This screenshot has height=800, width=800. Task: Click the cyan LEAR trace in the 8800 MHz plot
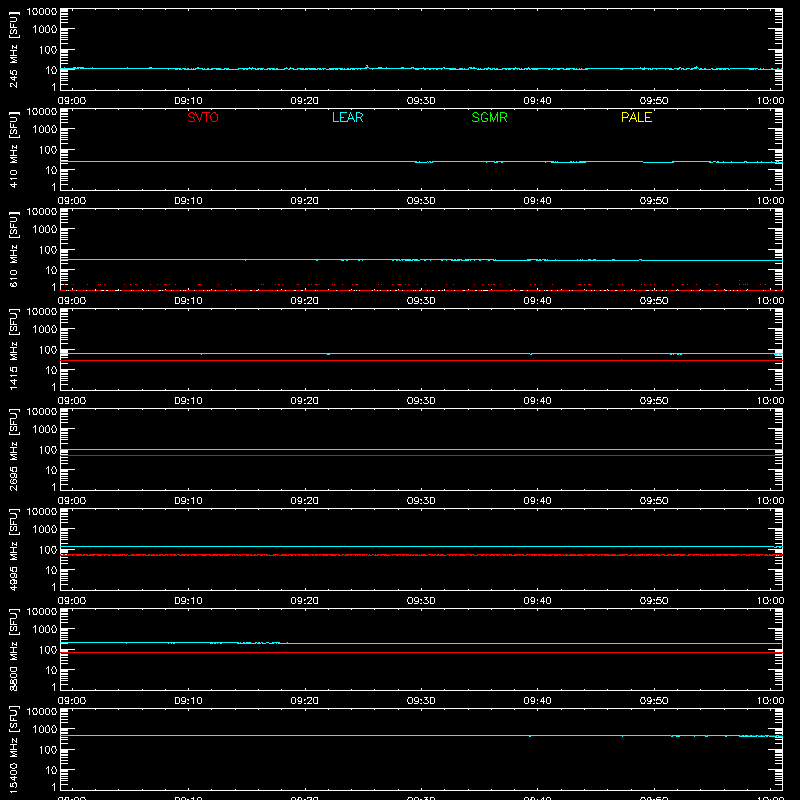pyautogui.click(x=421, y=643)
